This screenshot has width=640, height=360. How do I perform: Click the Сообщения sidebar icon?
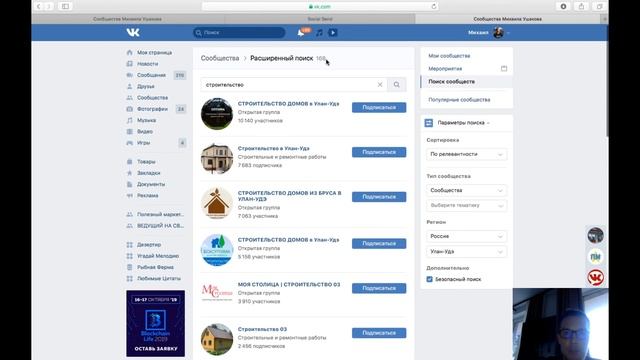[129, 75]
